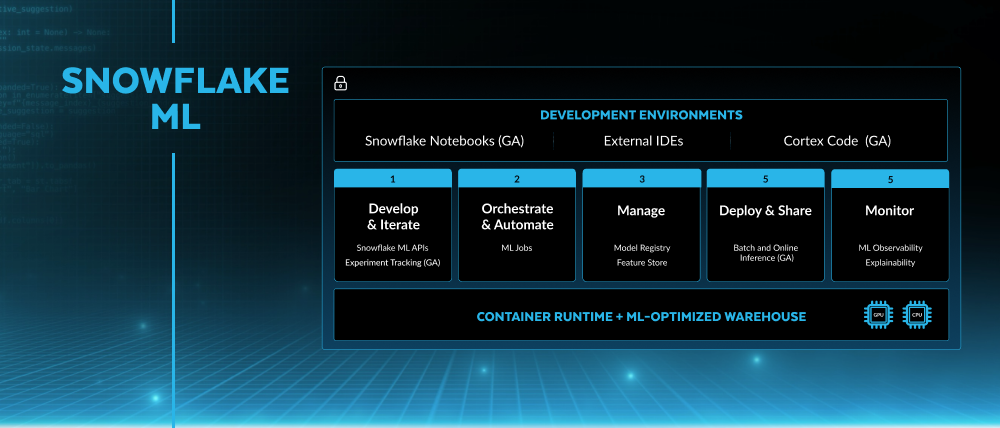This screenshot has width=1000, height=428.
Task: Click the lock icon atop the diagram panel
Action: click(x=340, y=84)
